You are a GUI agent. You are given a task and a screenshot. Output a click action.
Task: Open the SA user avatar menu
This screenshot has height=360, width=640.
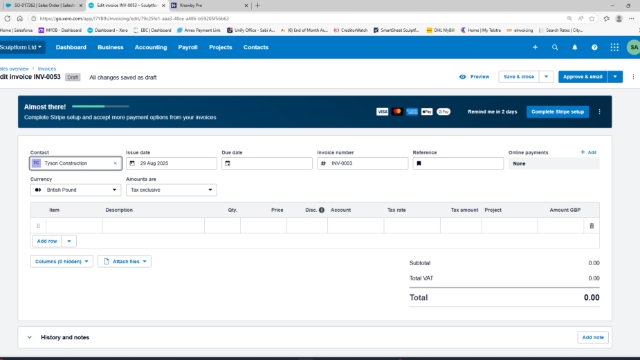point(633,47)
